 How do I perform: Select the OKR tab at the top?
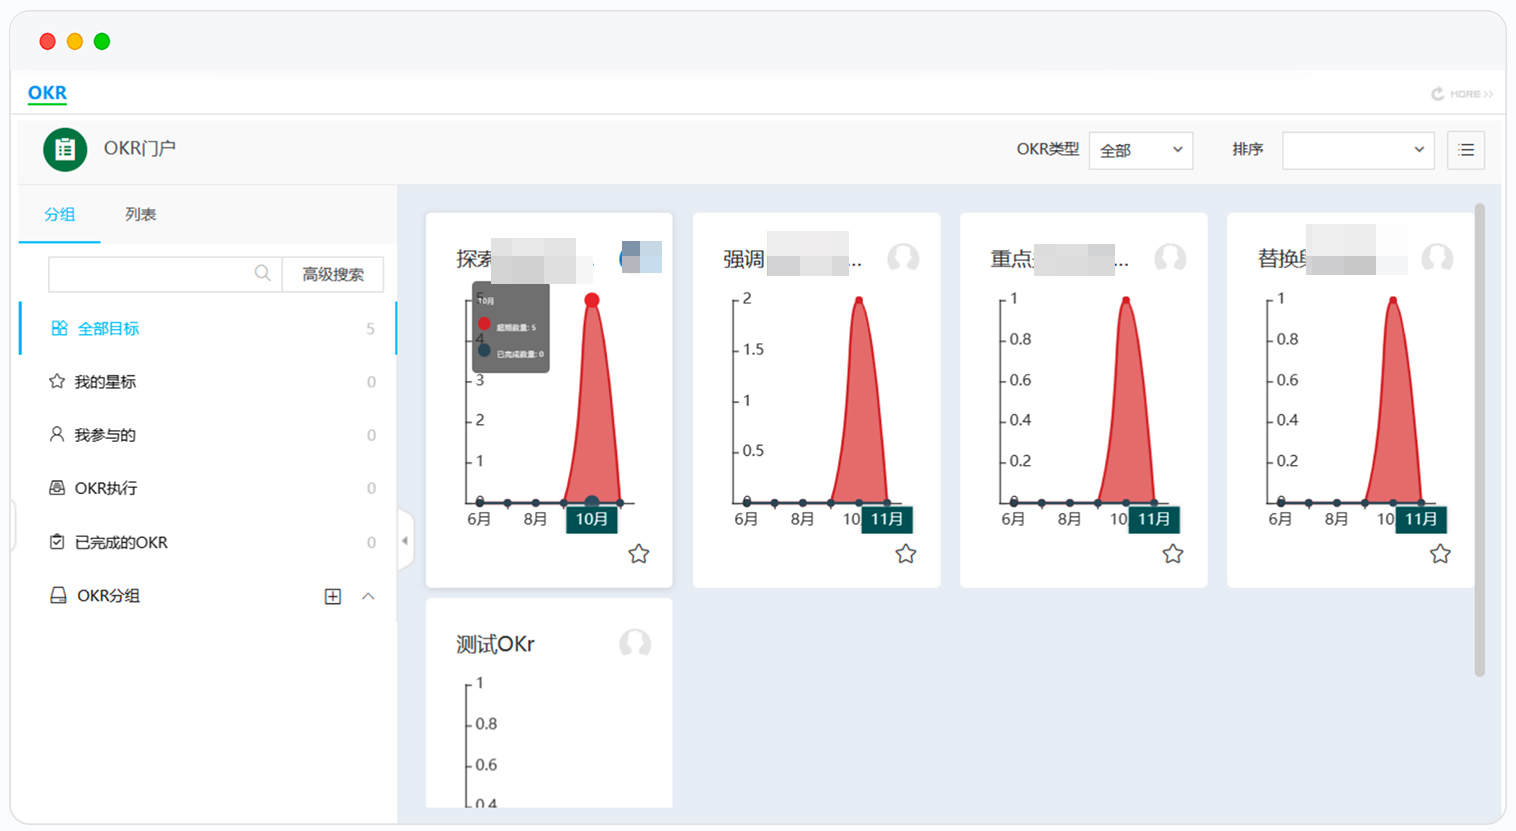[x=47, y=93]
